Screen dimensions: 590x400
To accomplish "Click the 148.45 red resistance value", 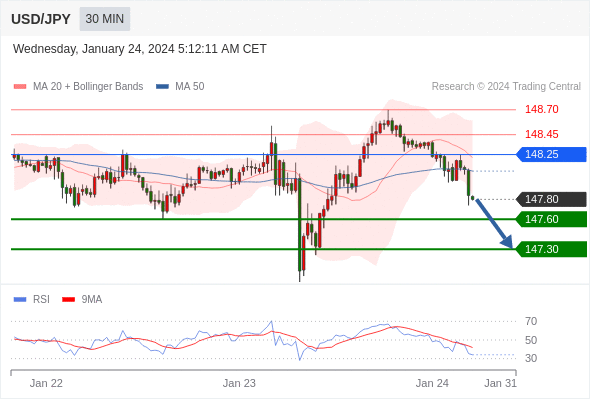I will (x=541, y=134).
